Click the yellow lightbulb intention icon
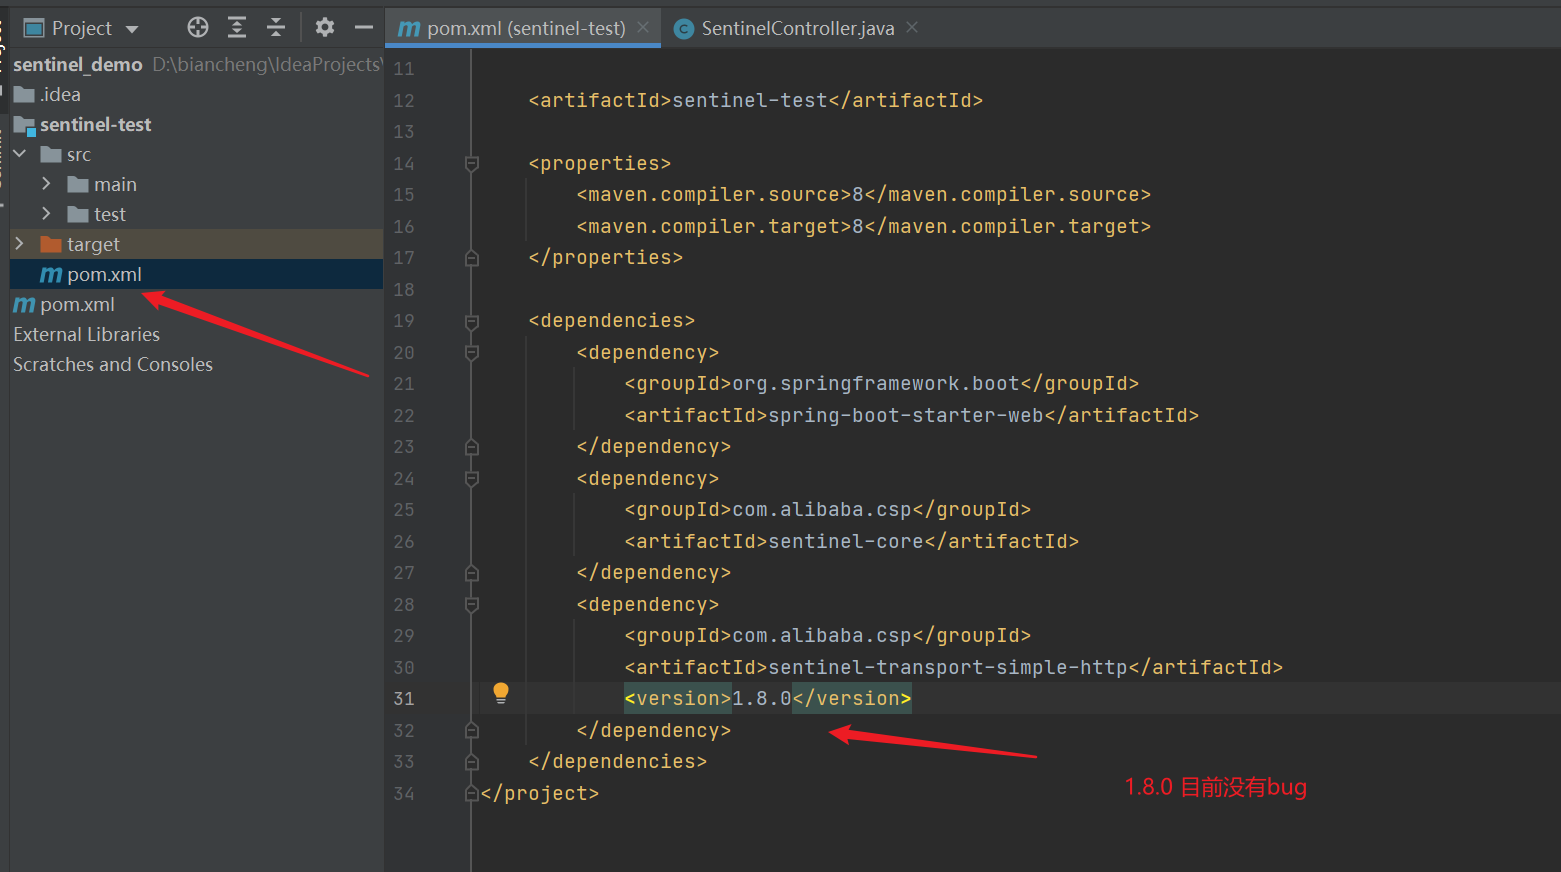 (501, 693)
